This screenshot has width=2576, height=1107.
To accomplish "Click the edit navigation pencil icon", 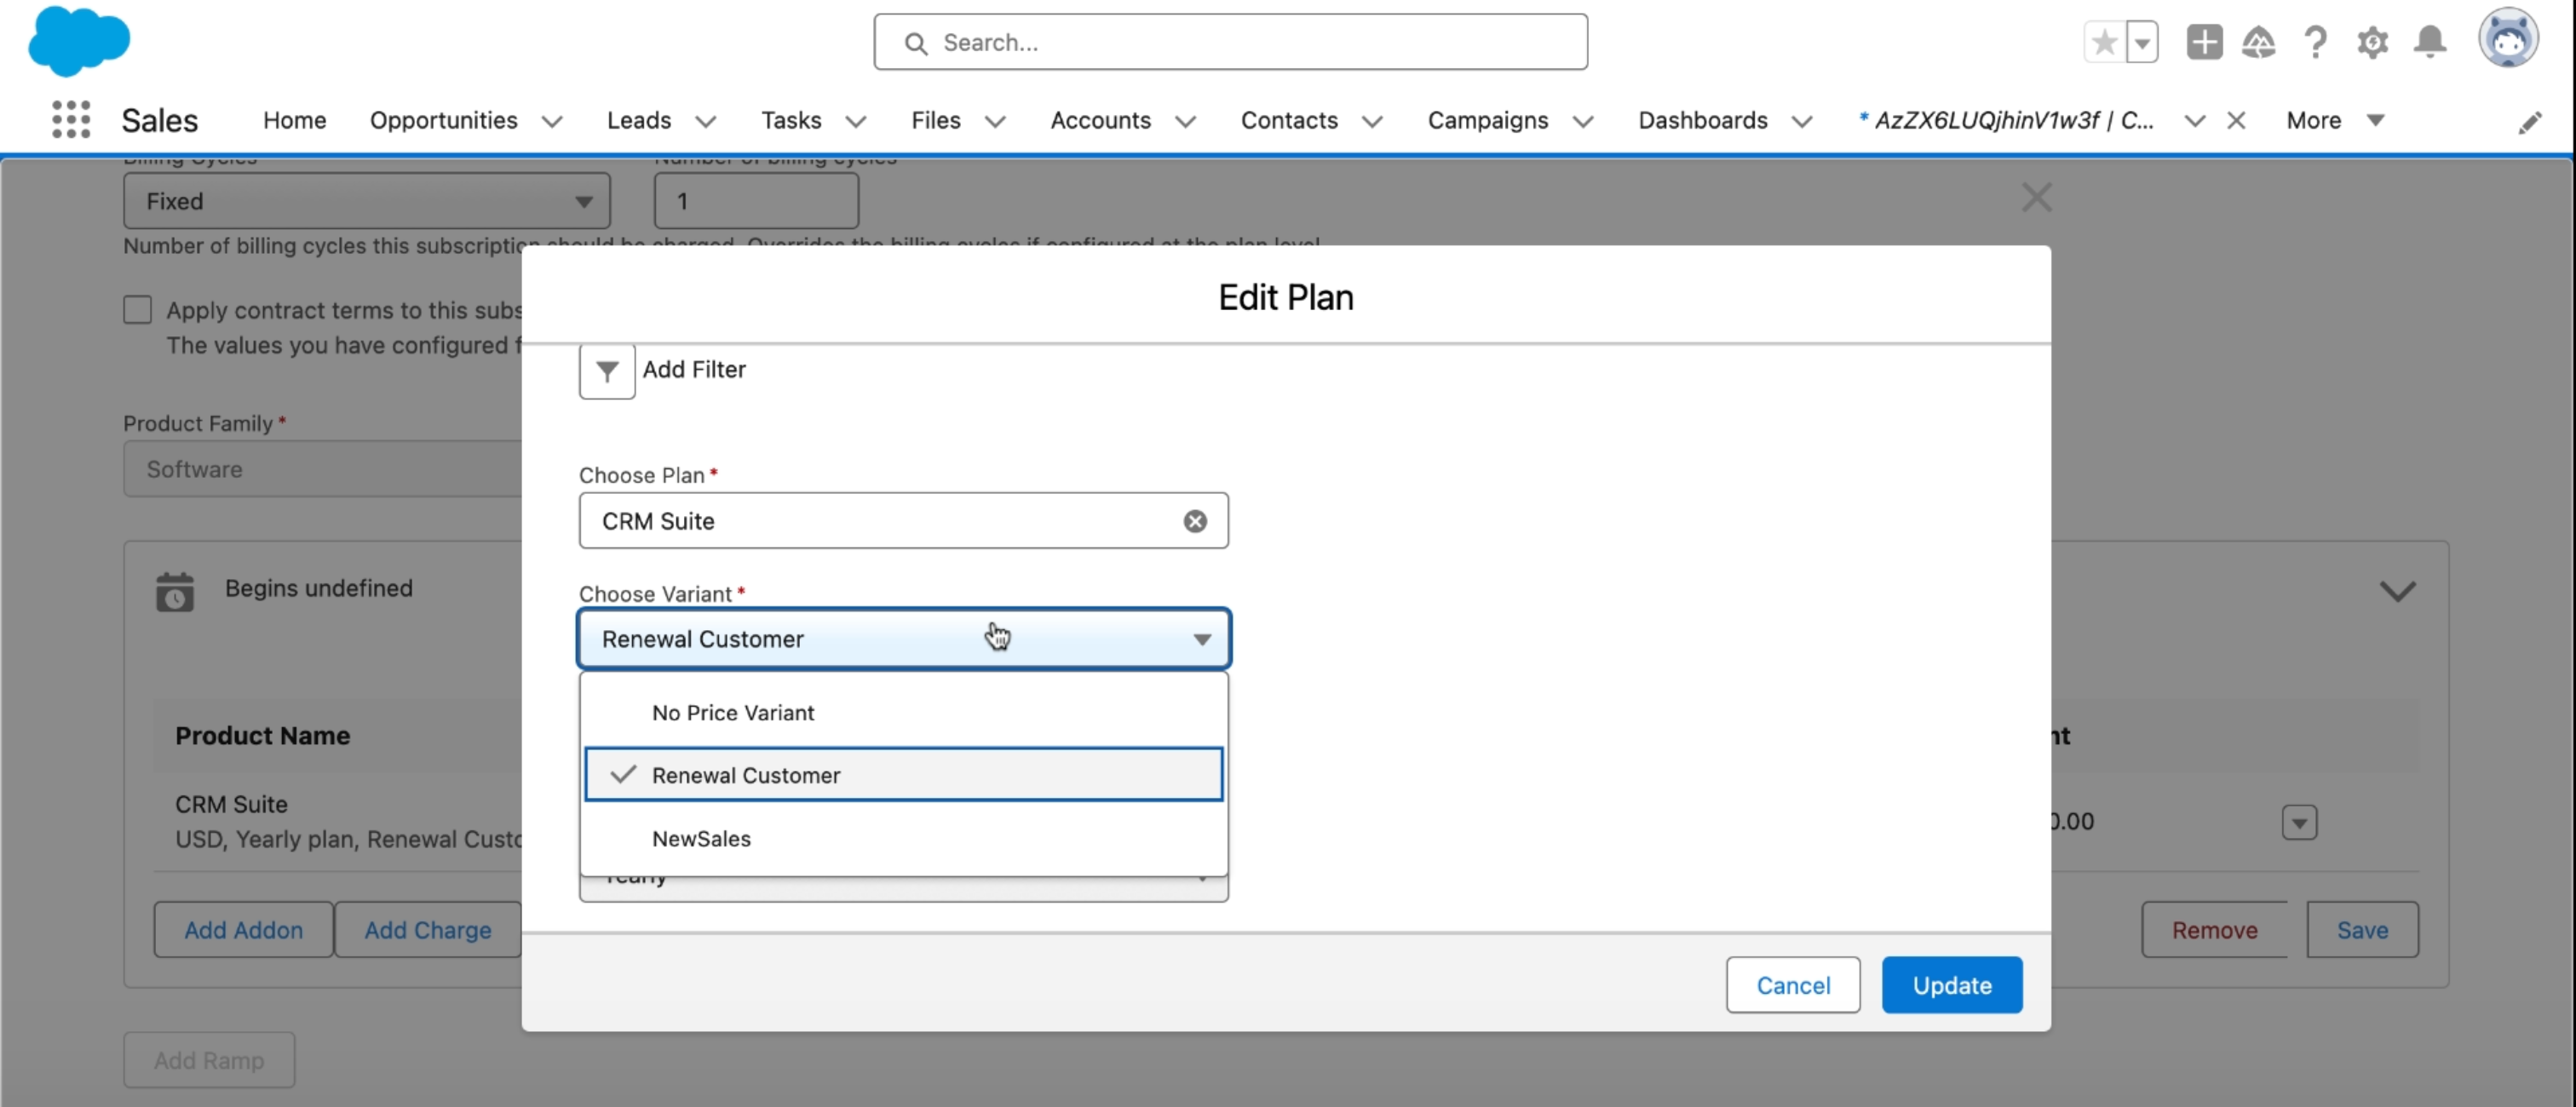I will 2529,122.
